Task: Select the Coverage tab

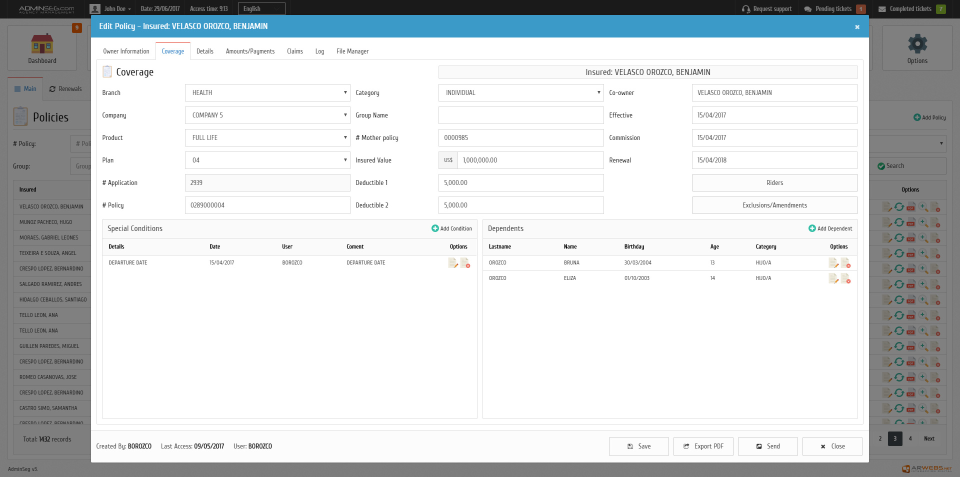Action: click(x=173, y=51)
